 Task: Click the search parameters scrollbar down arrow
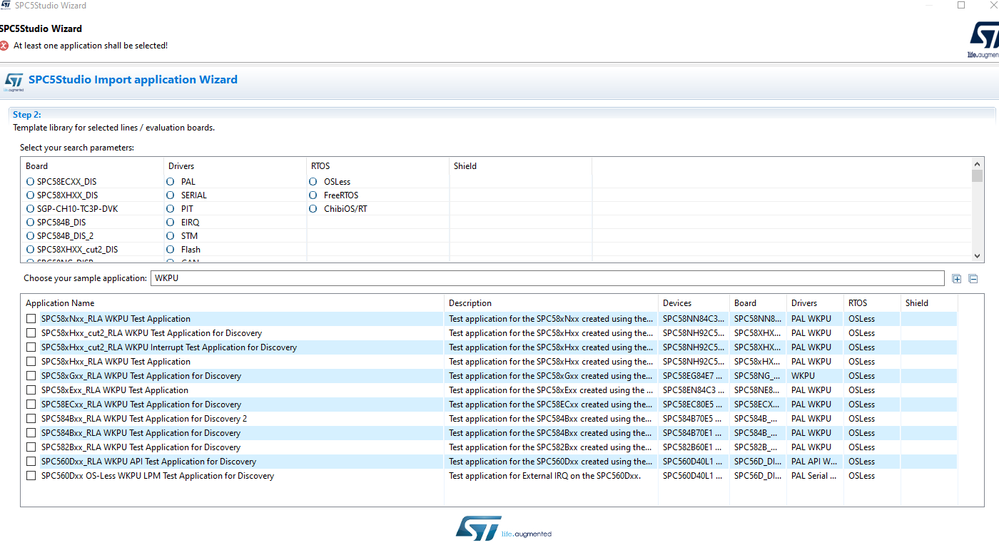coord(977,256)
